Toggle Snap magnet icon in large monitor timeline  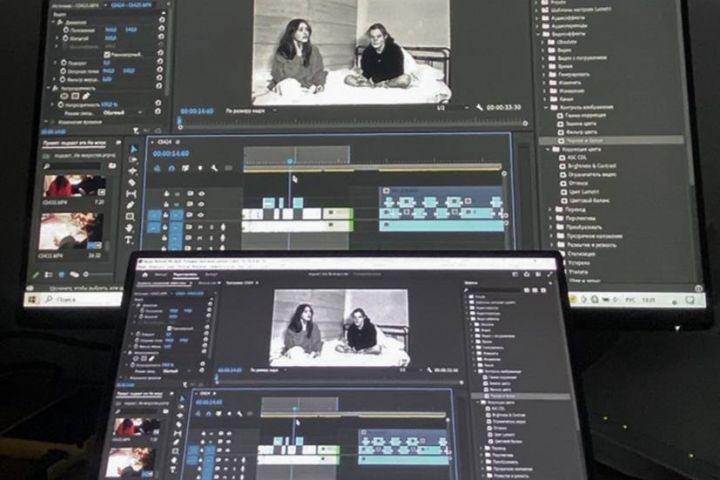click(171, 169)
